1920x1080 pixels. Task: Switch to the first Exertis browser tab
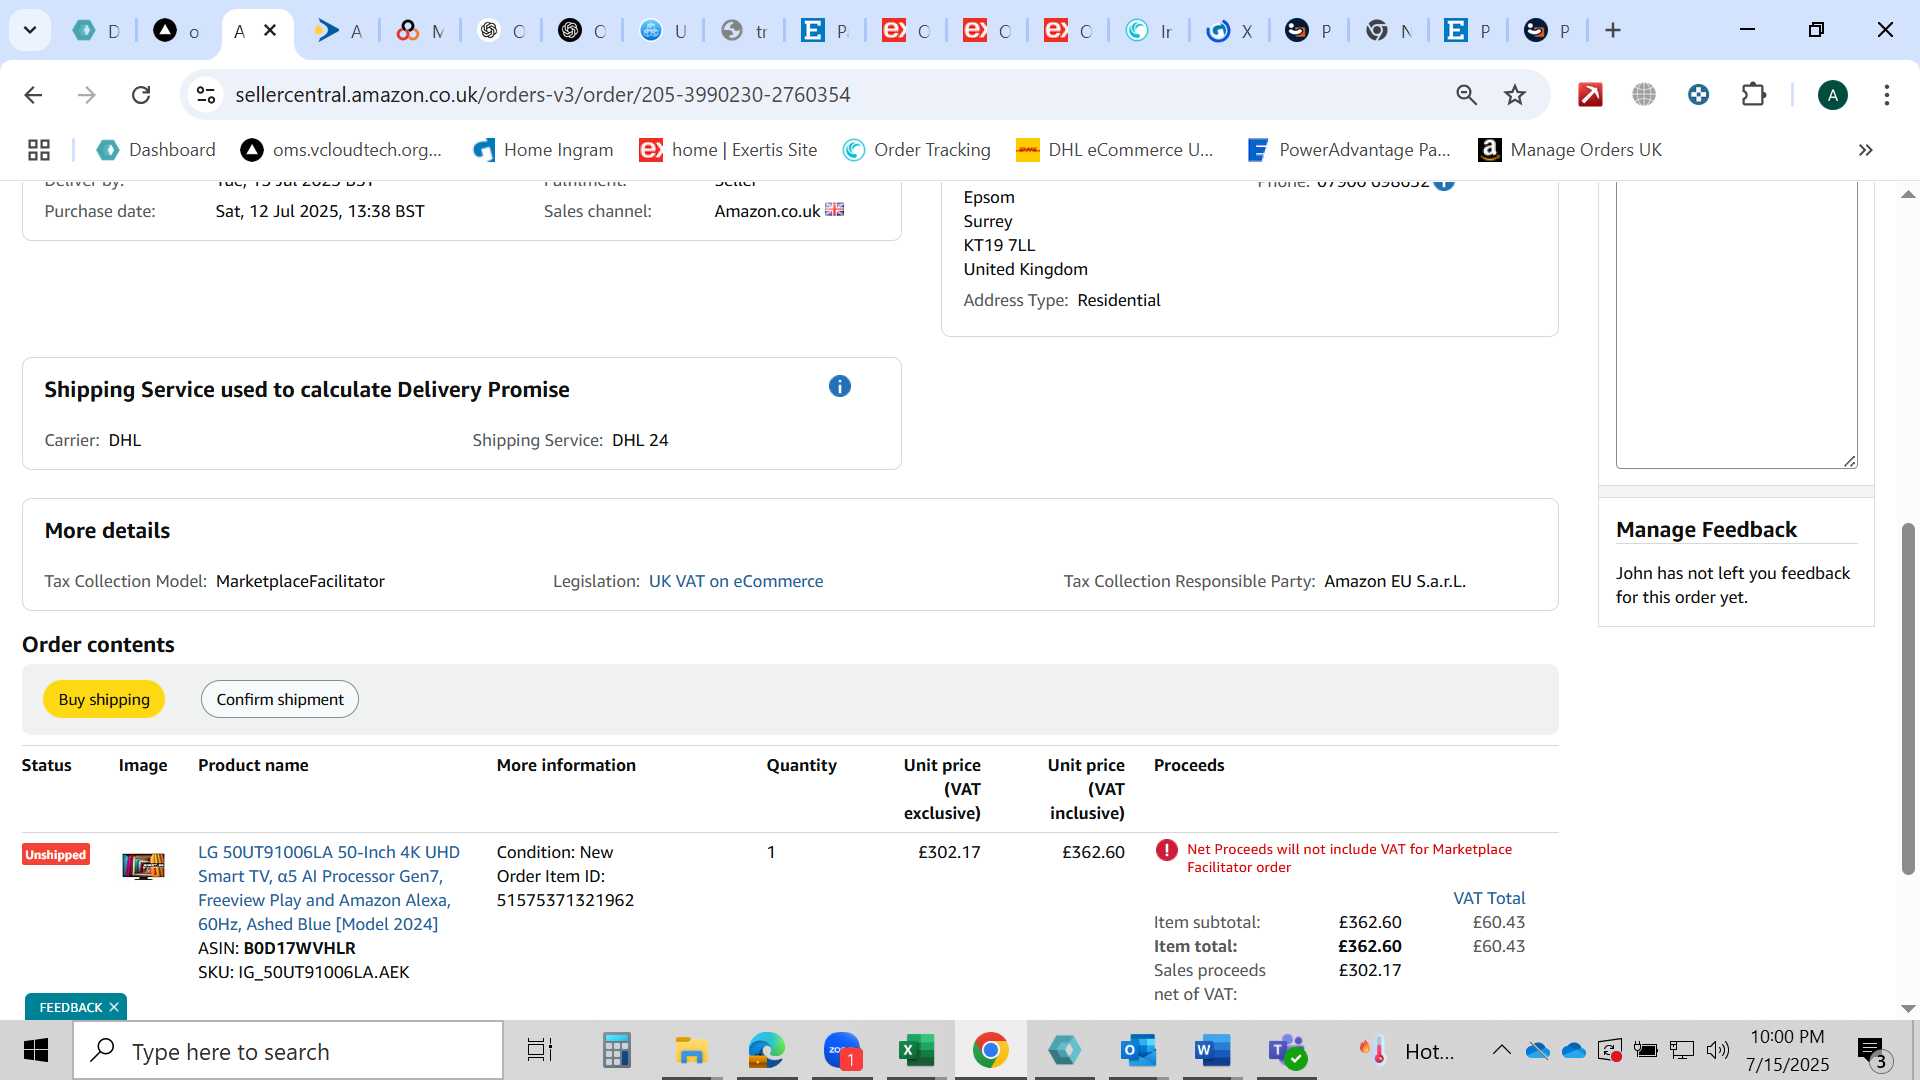coord(906,31)
